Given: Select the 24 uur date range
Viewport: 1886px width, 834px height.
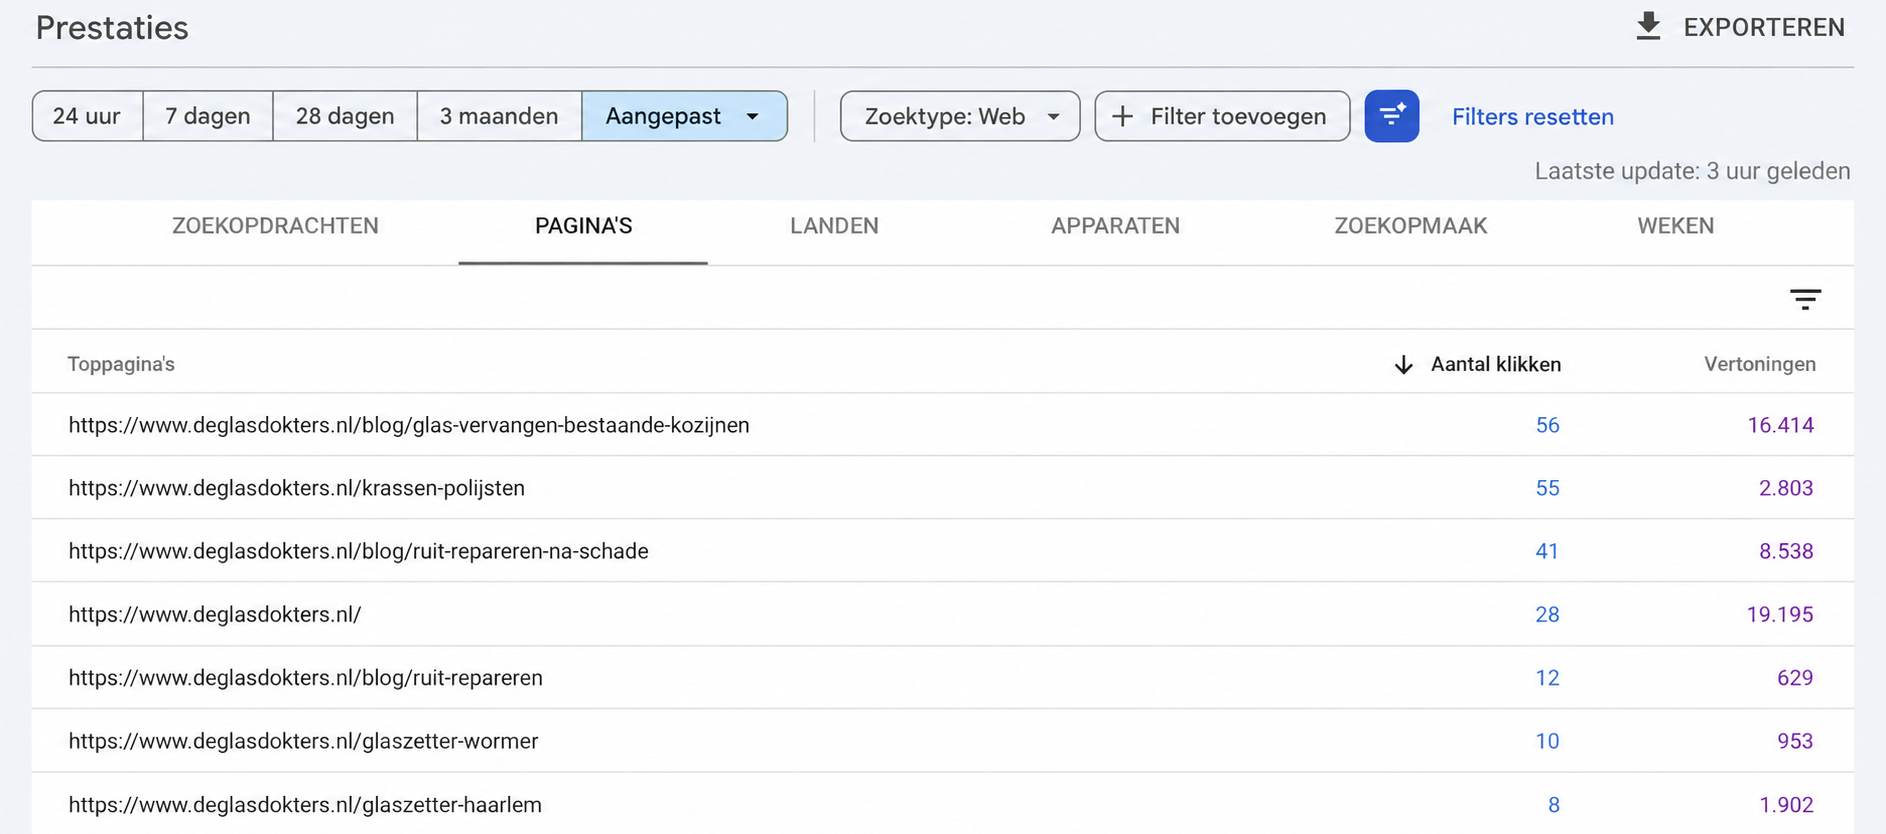Looking at the screenshot, I should [87, 116].
